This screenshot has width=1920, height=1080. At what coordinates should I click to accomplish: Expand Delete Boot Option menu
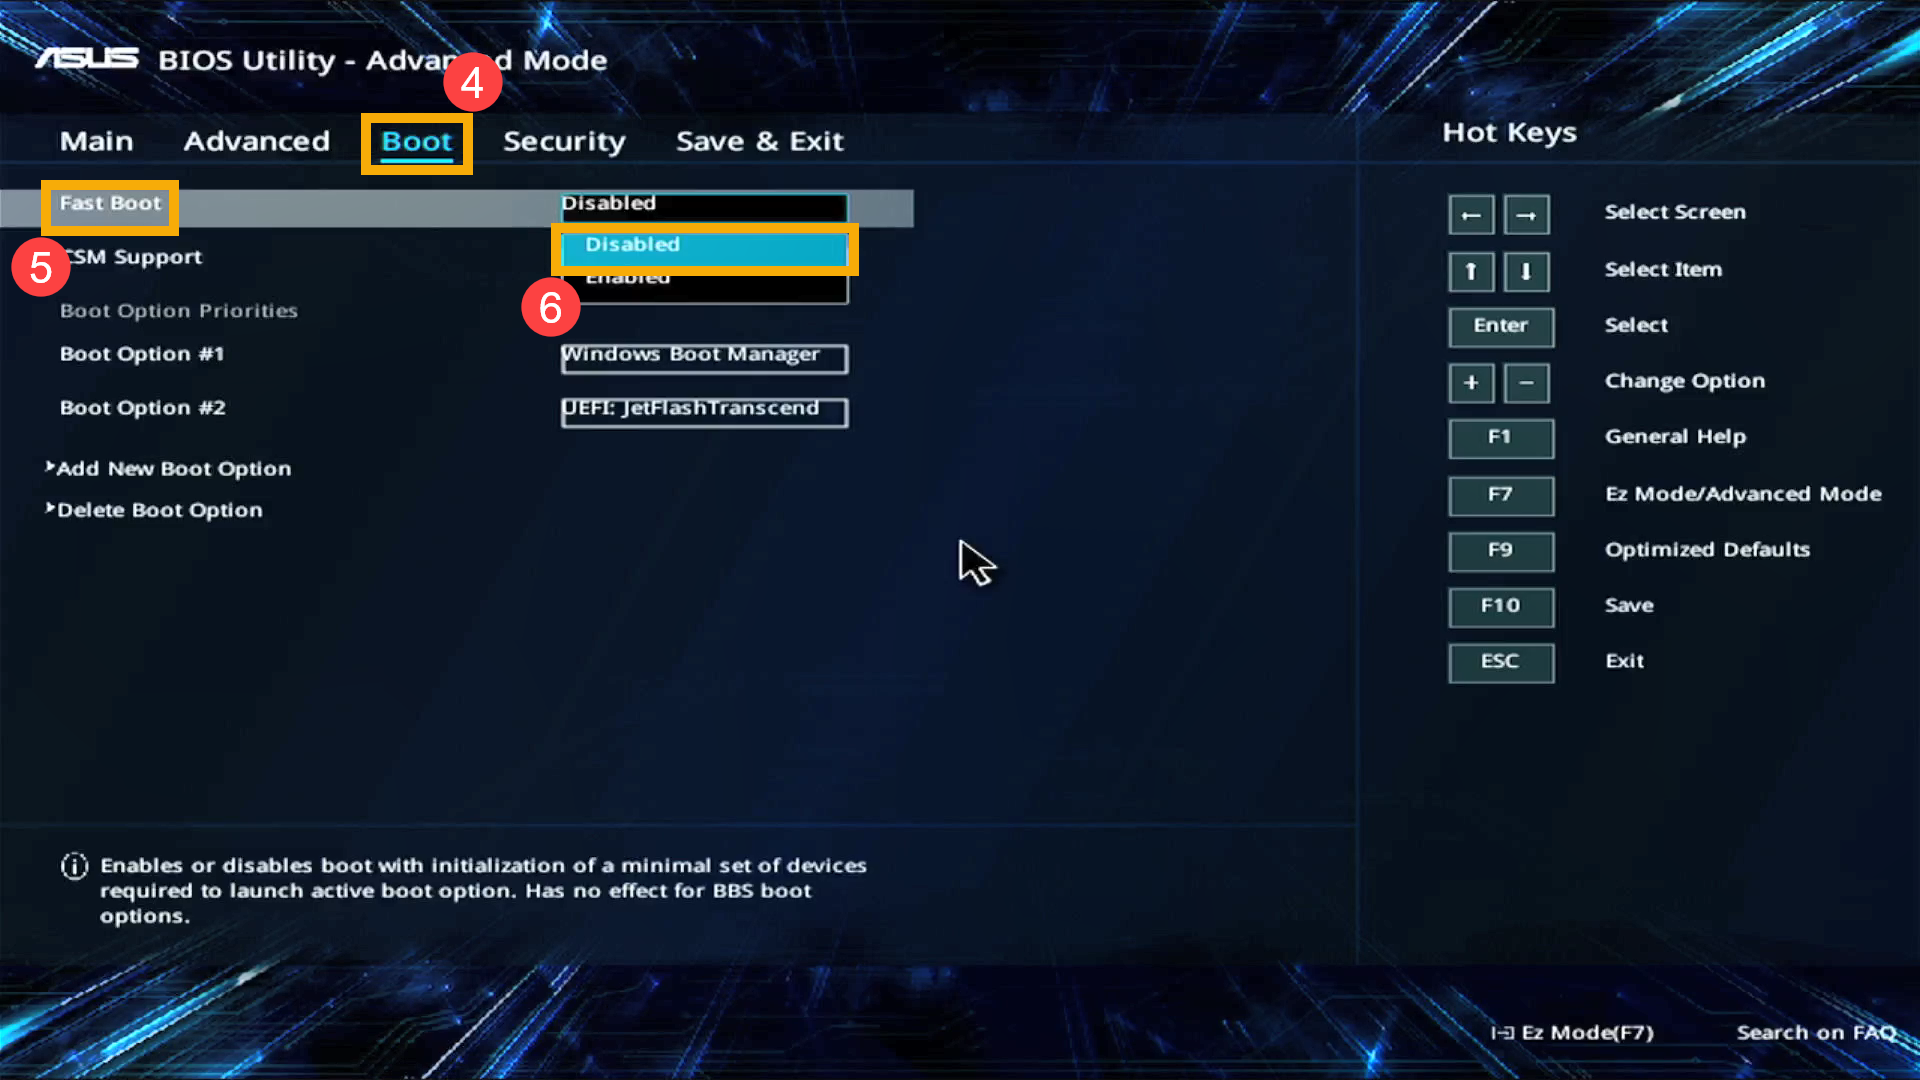(160, 510)
